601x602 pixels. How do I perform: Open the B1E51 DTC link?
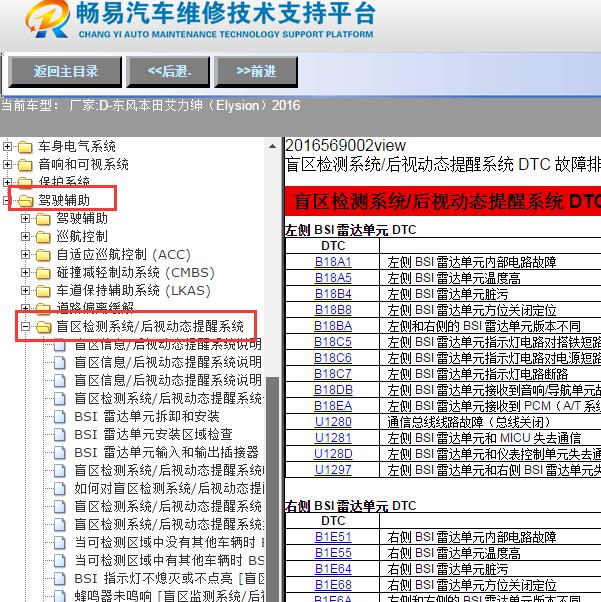(x=333, y=537)
